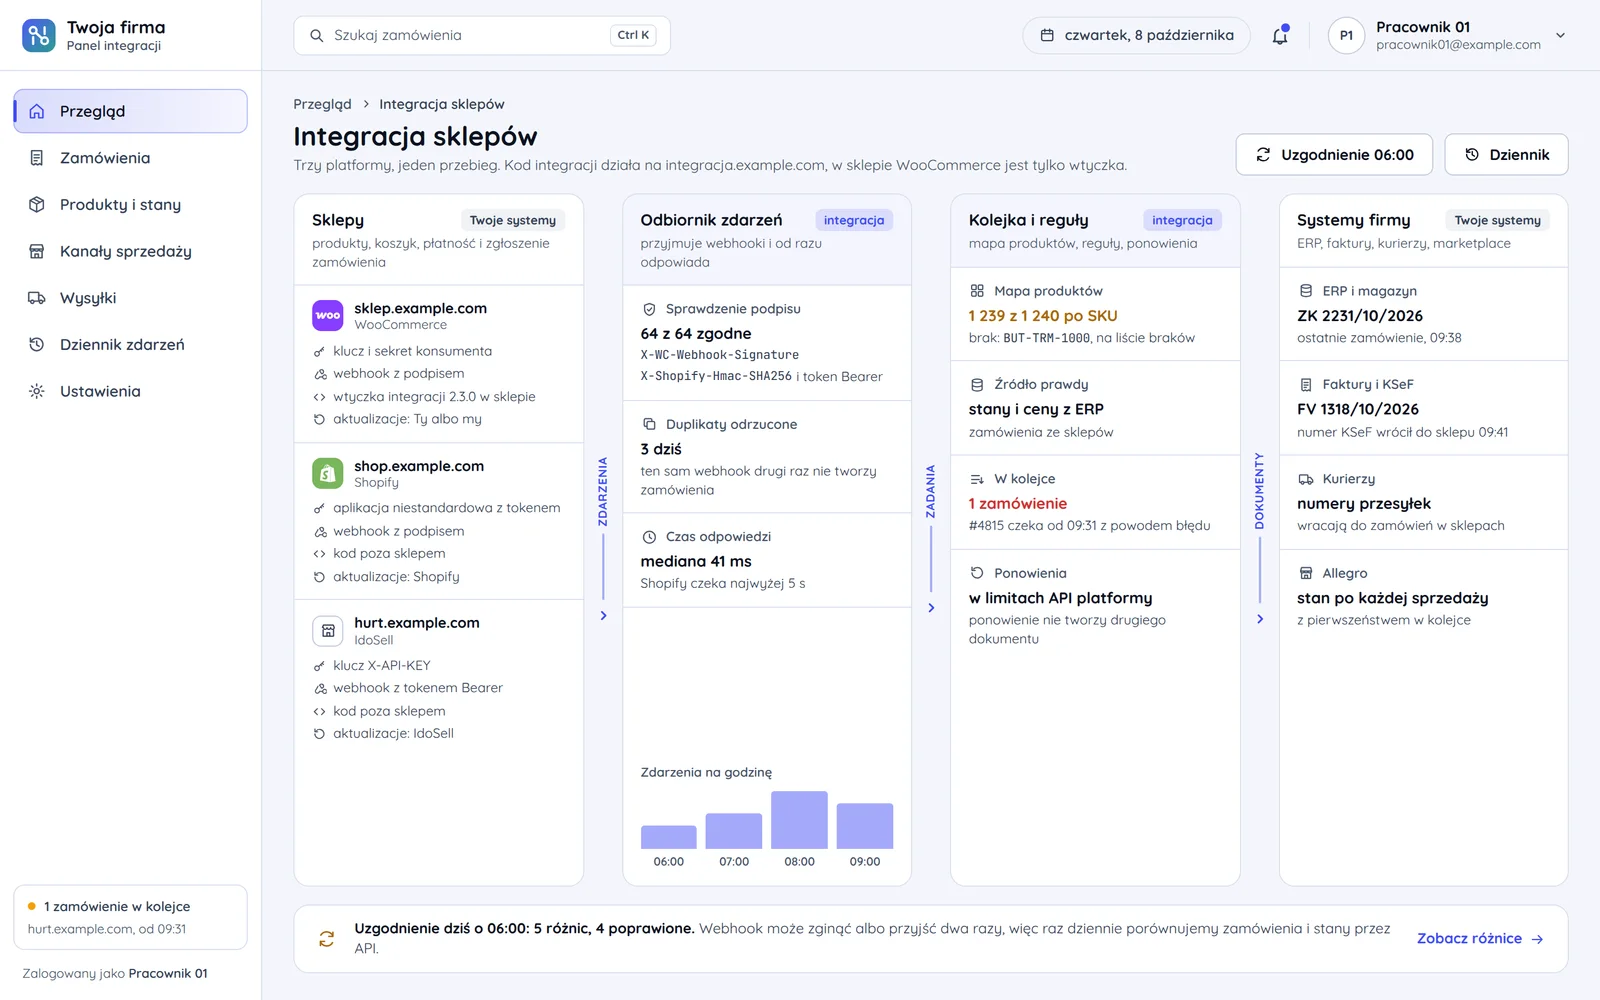Click the key icon beside klucz X-API-KEY
The width and height of the screenshot is (1600, 1000).
click(319, 666)
